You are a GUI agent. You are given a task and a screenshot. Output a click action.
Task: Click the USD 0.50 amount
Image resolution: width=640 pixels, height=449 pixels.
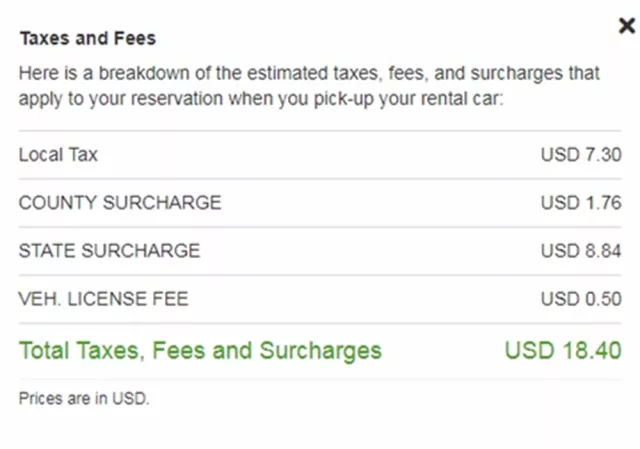(581, 299)
